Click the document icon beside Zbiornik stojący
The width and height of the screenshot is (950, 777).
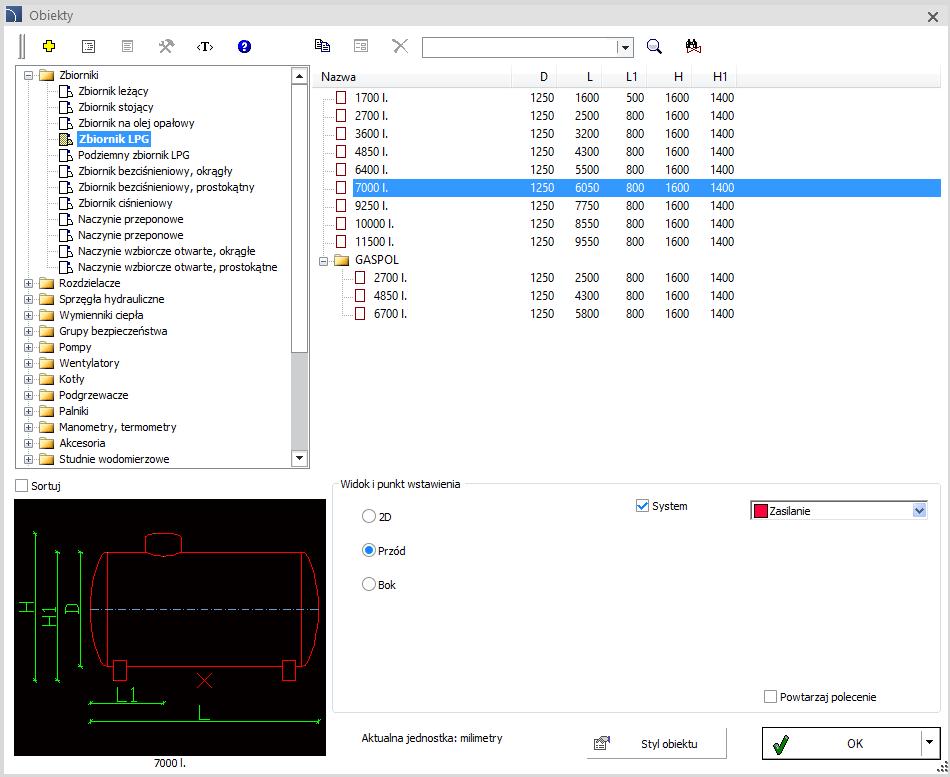tap(66, 107)
